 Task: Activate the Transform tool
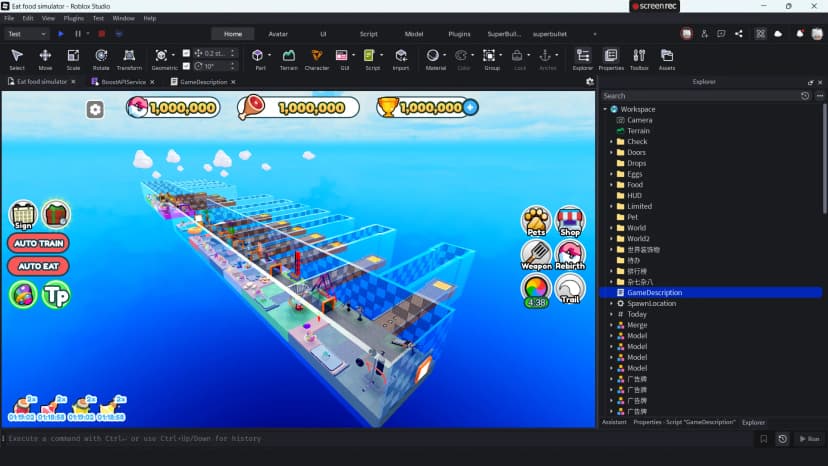(129, 59)
